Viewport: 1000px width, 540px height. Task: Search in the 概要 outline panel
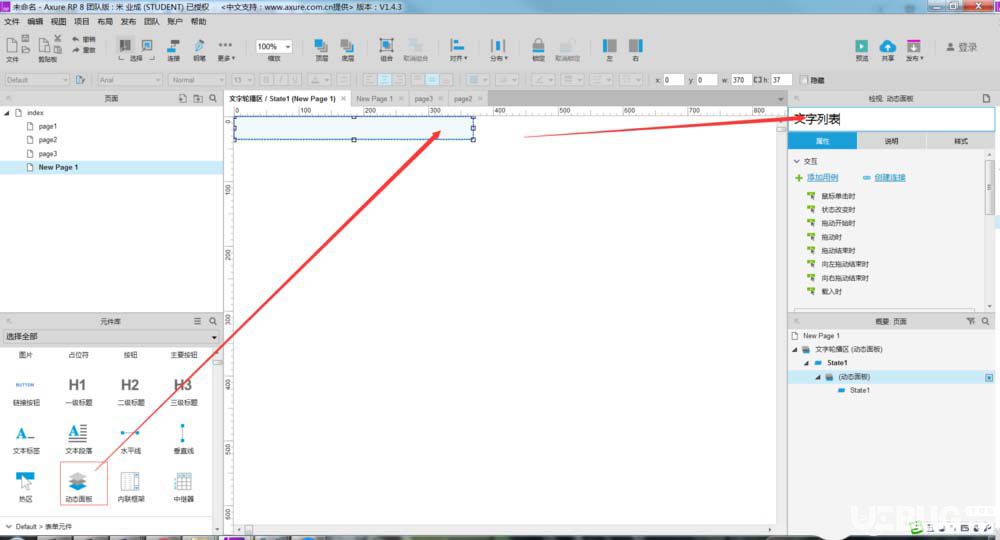(986, 321)
